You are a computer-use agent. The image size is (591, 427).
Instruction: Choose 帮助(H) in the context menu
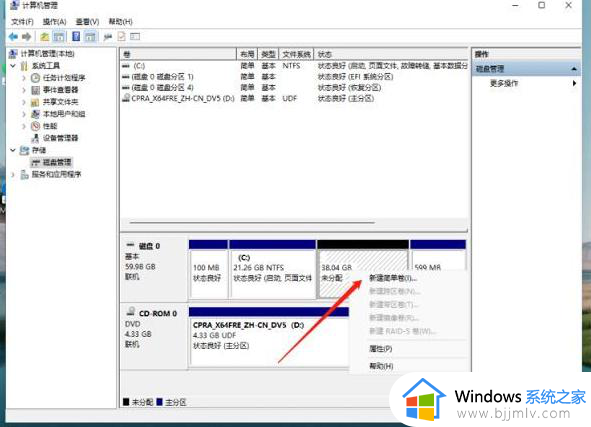tap(381, 366)
